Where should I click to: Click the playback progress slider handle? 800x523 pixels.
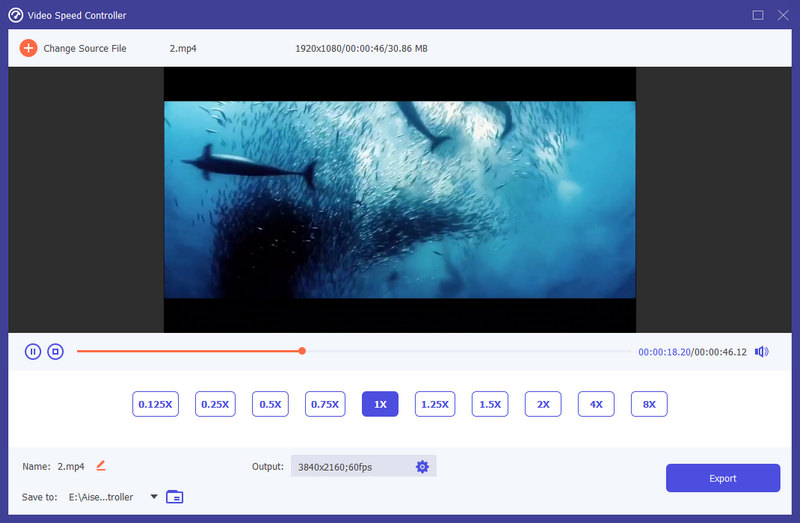pos(302,351)
